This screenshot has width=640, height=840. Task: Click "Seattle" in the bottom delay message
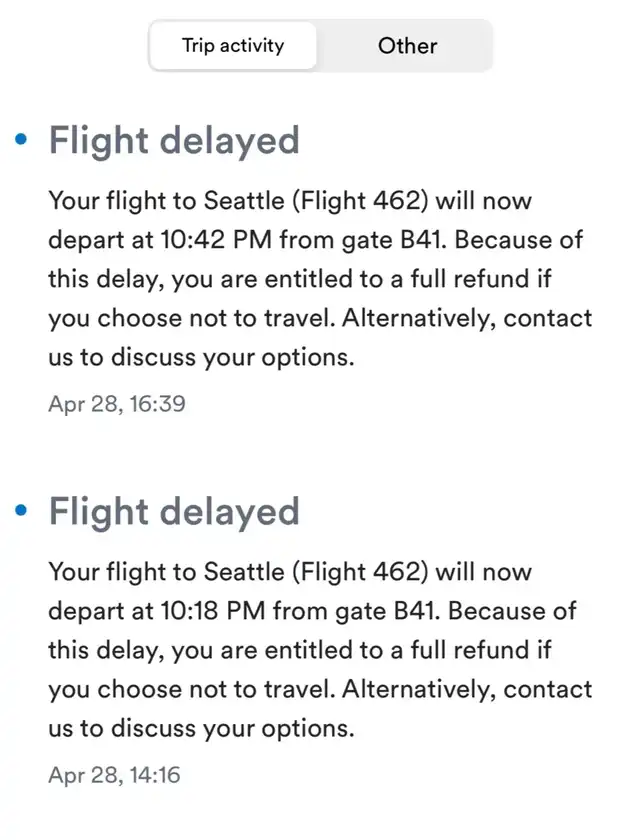[x=243, y=573]
